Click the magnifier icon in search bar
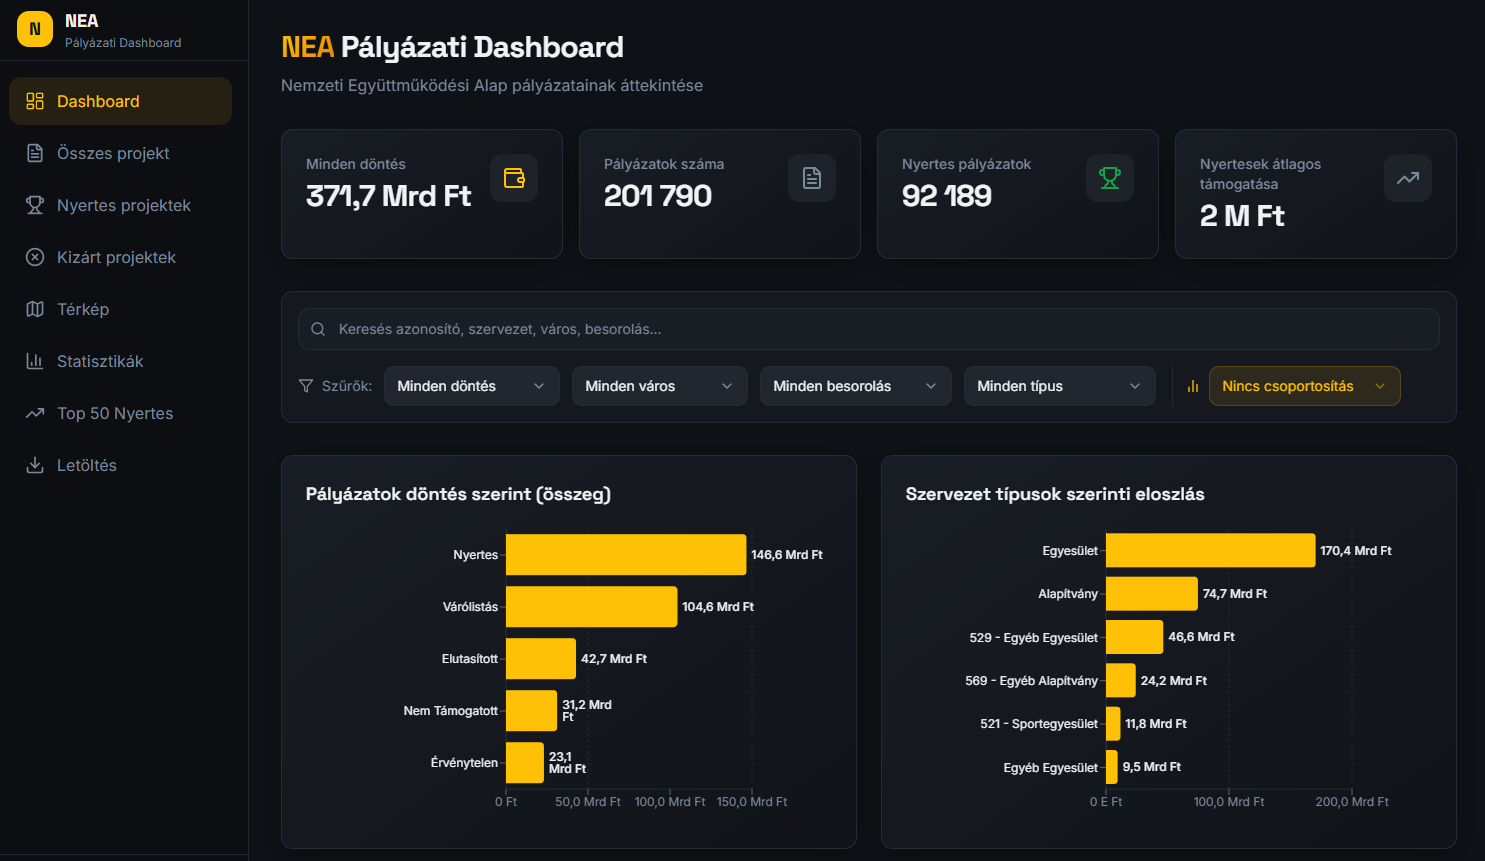1485x861 pixels. pyautogui.click(x=318, y=329)
